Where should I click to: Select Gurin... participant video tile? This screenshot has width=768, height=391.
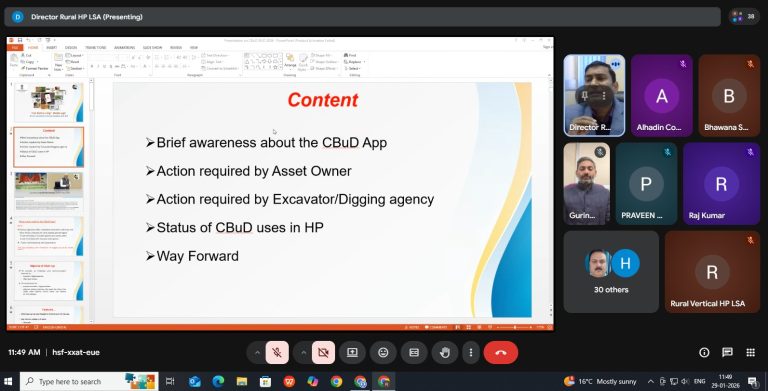[x=587, y=184]
